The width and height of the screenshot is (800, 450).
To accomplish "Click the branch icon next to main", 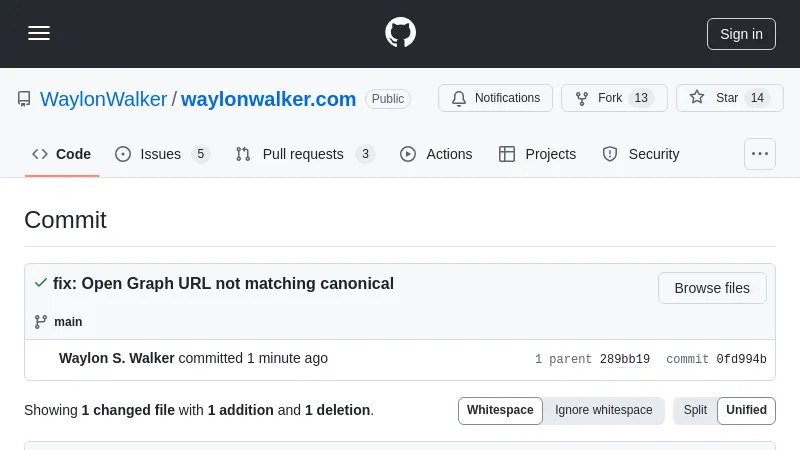I will coord(41,322).
